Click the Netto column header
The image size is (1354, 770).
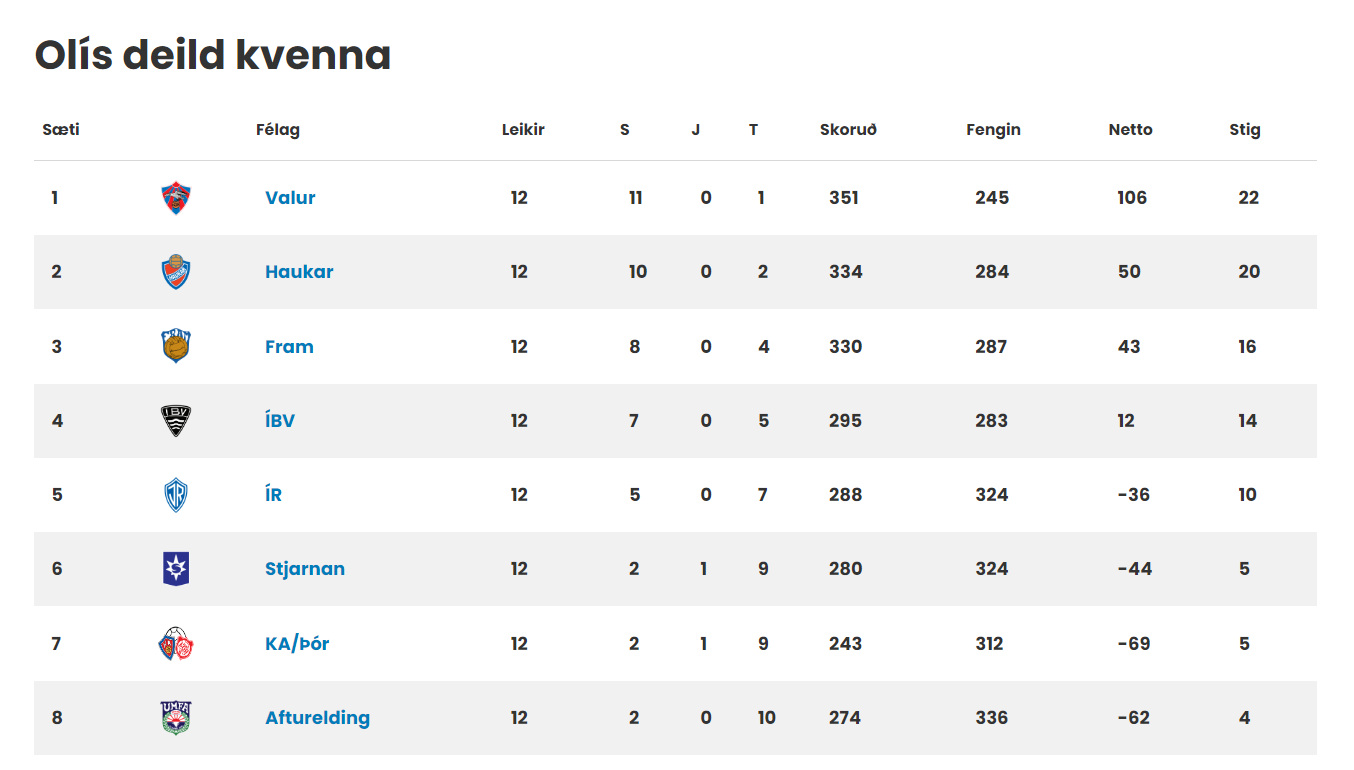(1130, 130)
